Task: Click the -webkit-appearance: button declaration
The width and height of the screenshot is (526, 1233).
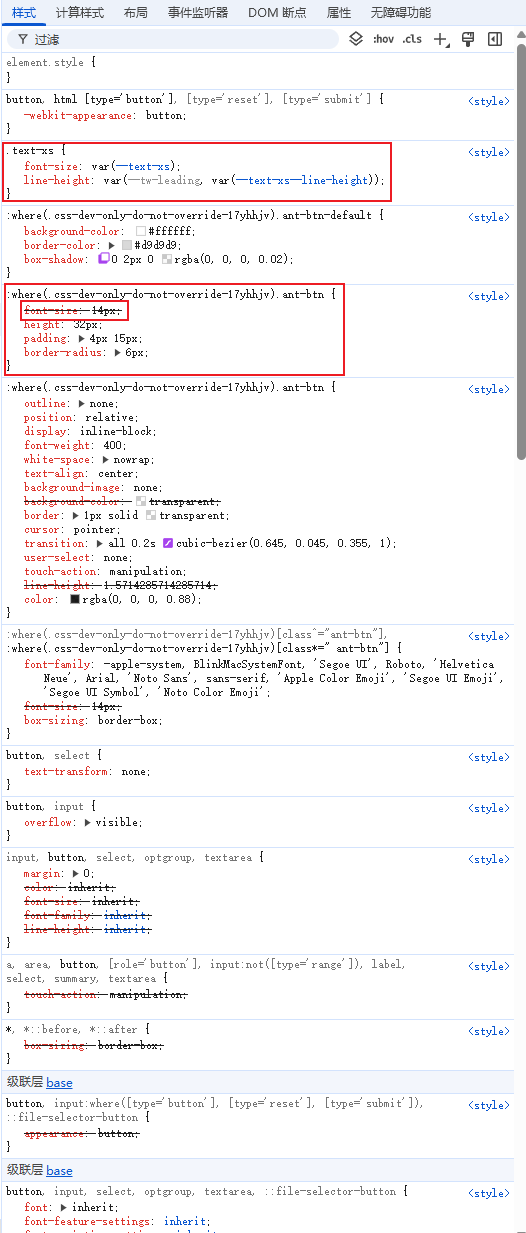Action: click(105, 115)
